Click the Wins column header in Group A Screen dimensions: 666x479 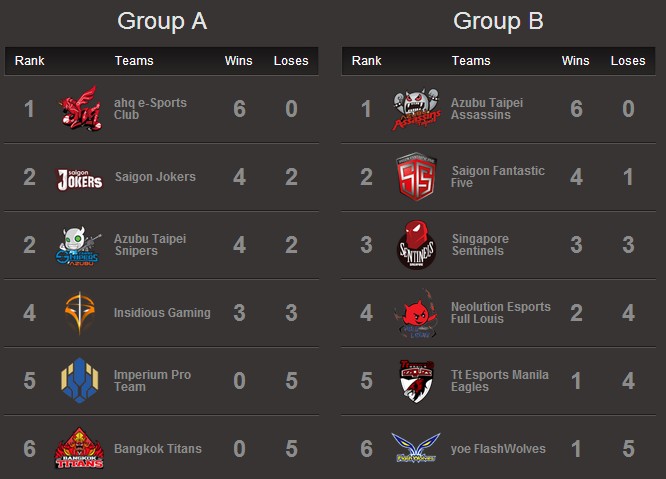click(x=238, y=61)
